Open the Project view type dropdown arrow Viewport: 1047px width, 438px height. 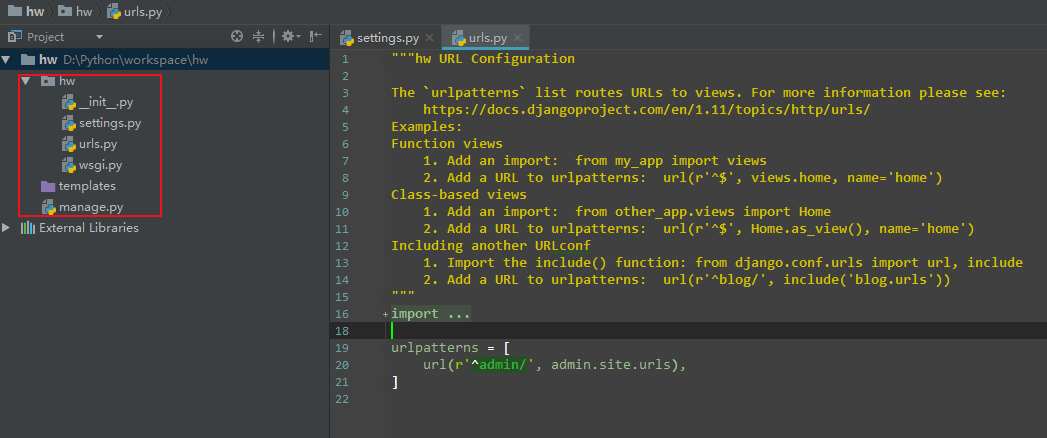click(99, 37)
